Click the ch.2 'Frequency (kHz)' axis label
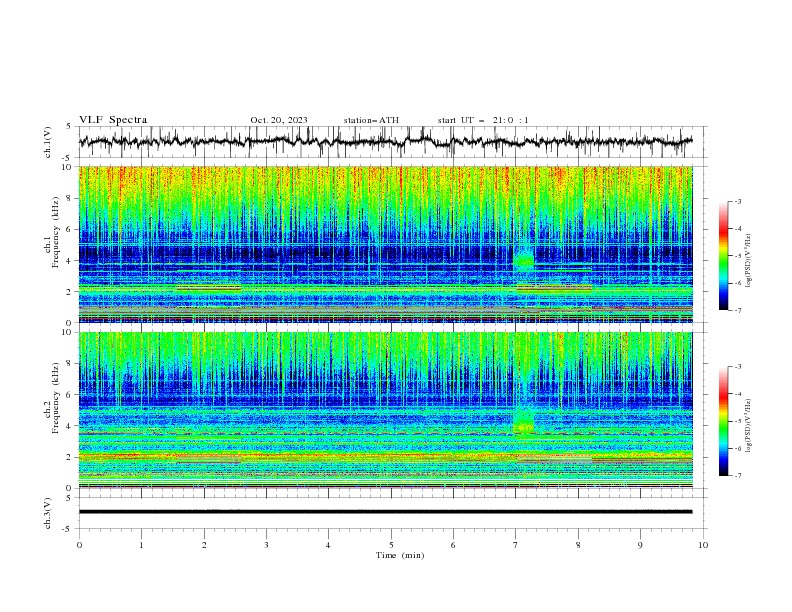The width and height of the screenshot is (792, 612). [56, 397]
